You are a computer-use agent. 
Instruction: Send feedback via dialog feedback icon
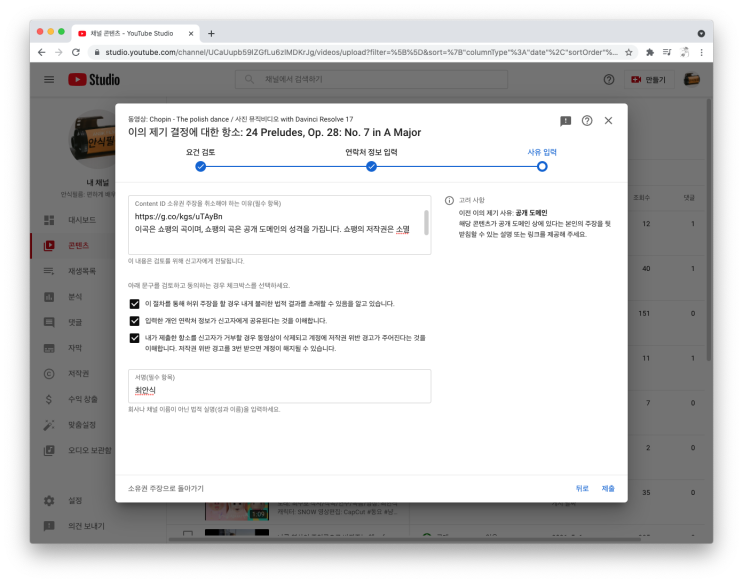point(565,121)
